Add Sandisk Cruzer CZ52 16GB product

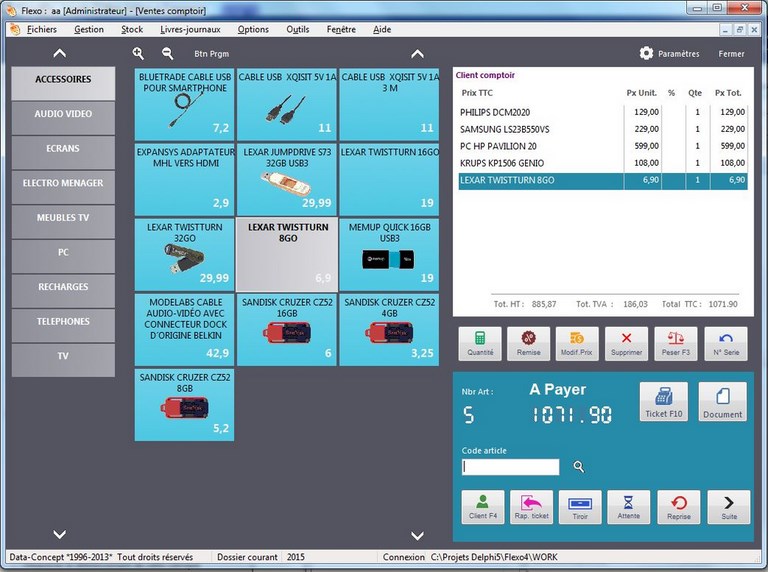click(x=287, y=330)
